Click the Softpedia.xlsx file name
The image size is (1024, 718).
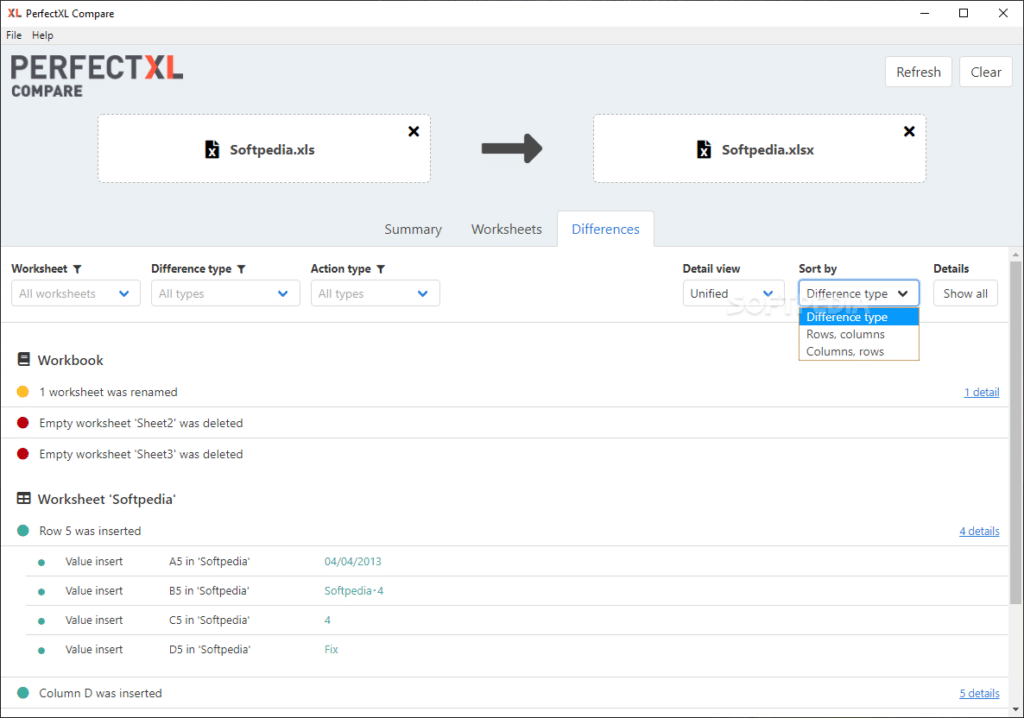(767, 150)
